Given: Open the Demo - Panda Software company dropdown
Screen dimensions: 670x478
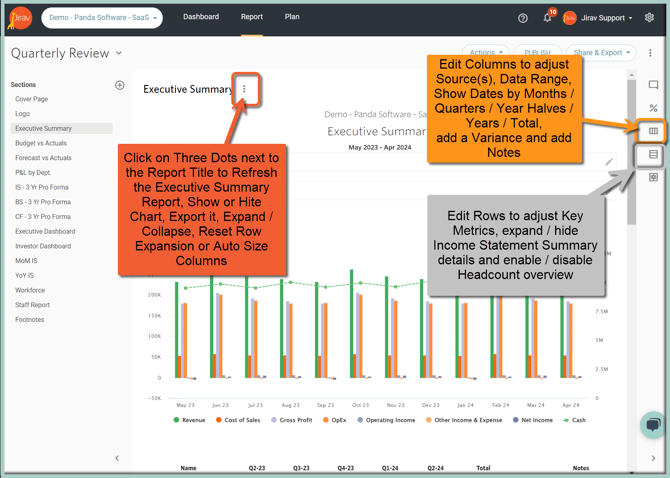Looking at the screenshot, I should tap(103, 18).
